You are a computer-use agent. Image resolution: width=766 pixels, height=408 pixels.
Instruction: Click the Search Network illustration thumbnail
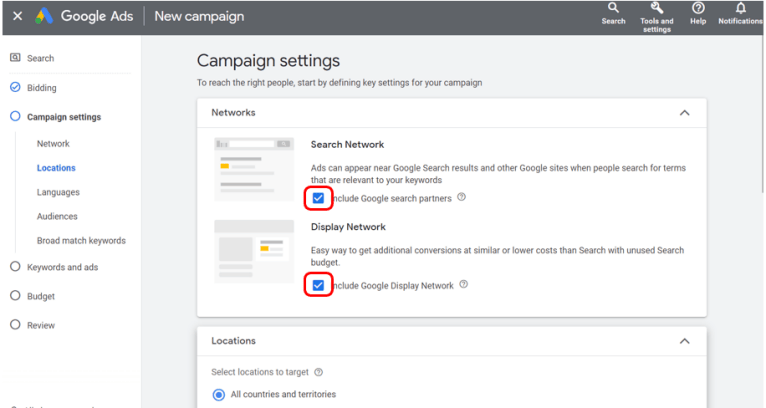tap(254, 169)
